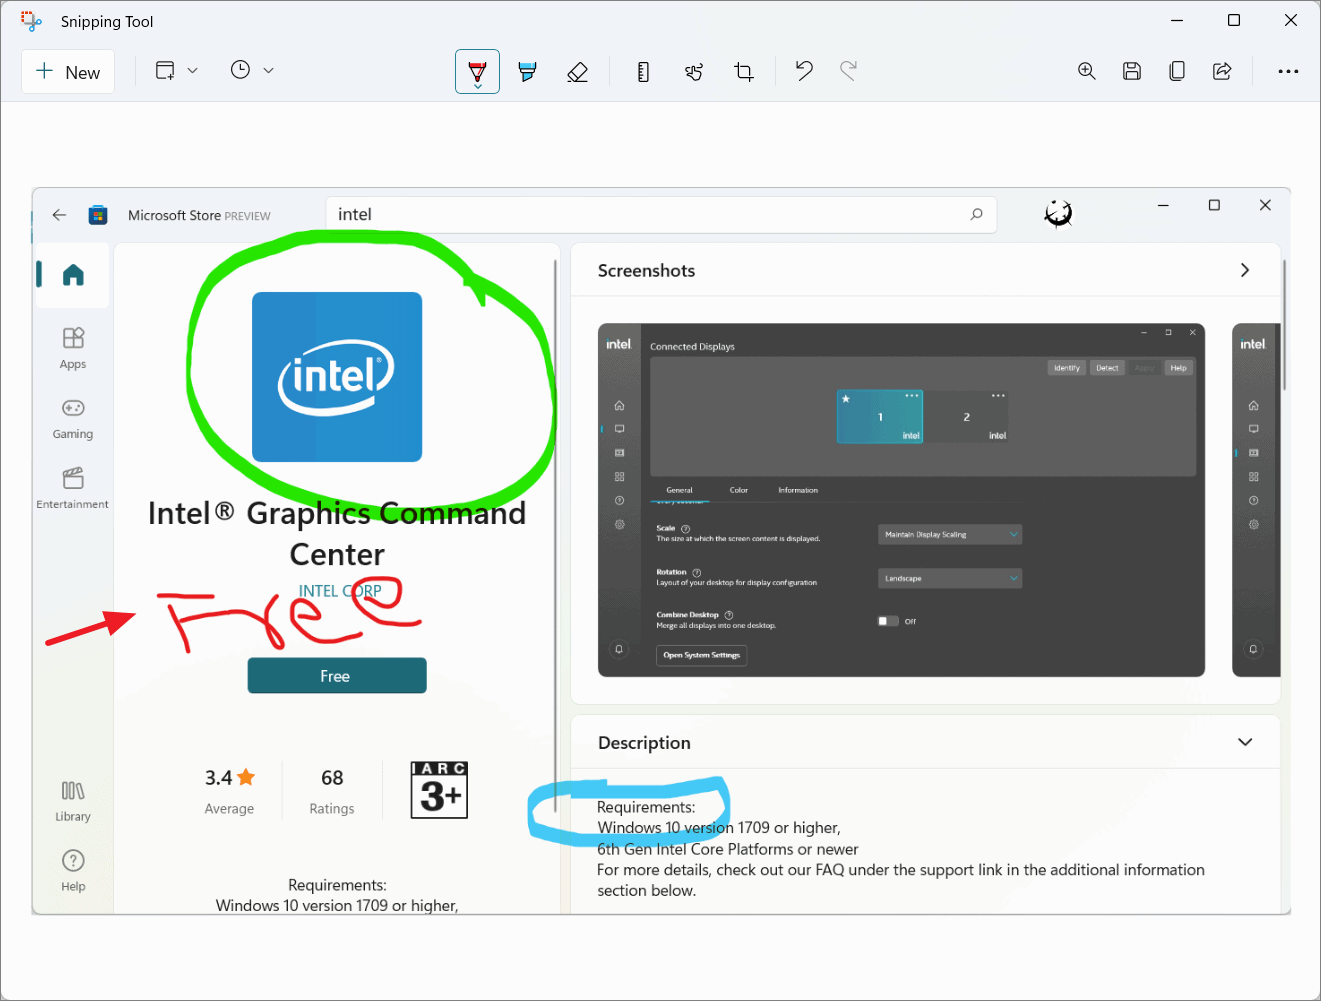Redo the annotation
The image size is (1321, 1001).
(x=849, y=71)
